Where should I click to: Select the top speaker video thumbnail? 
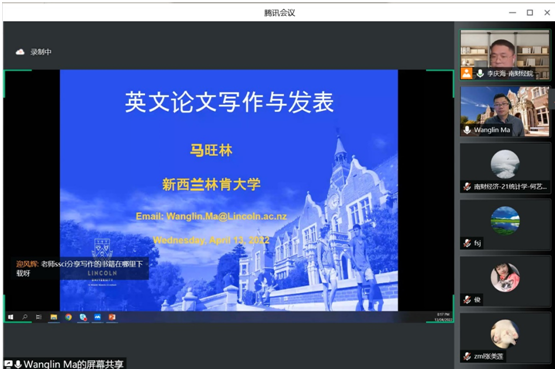click(x=505, y=54)
